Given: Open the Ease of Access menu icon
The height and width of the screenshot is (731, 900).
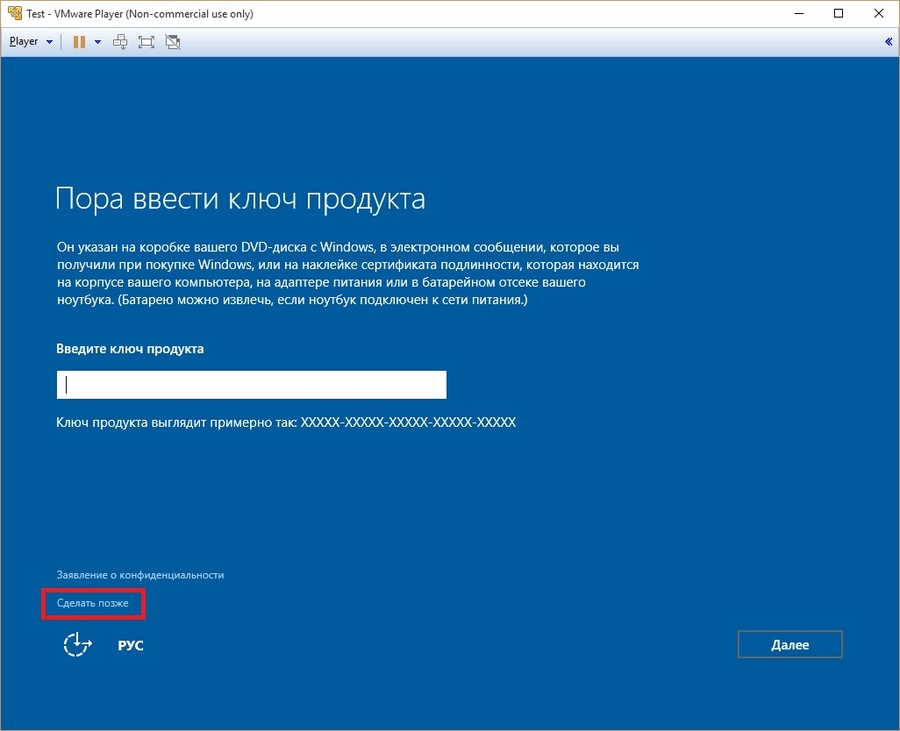Looking at the screenshot, I should tap(76, 645).
